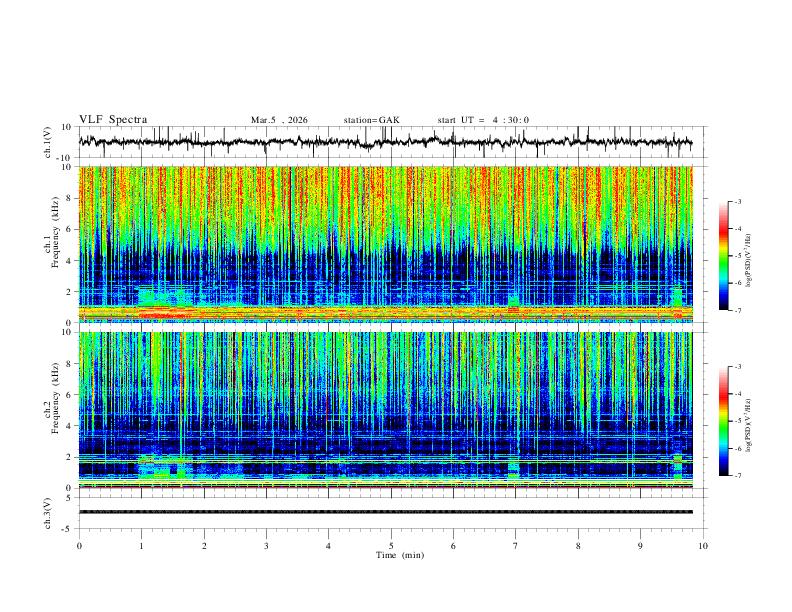Click time axis tick label '0'

click(x=79, y=546)
